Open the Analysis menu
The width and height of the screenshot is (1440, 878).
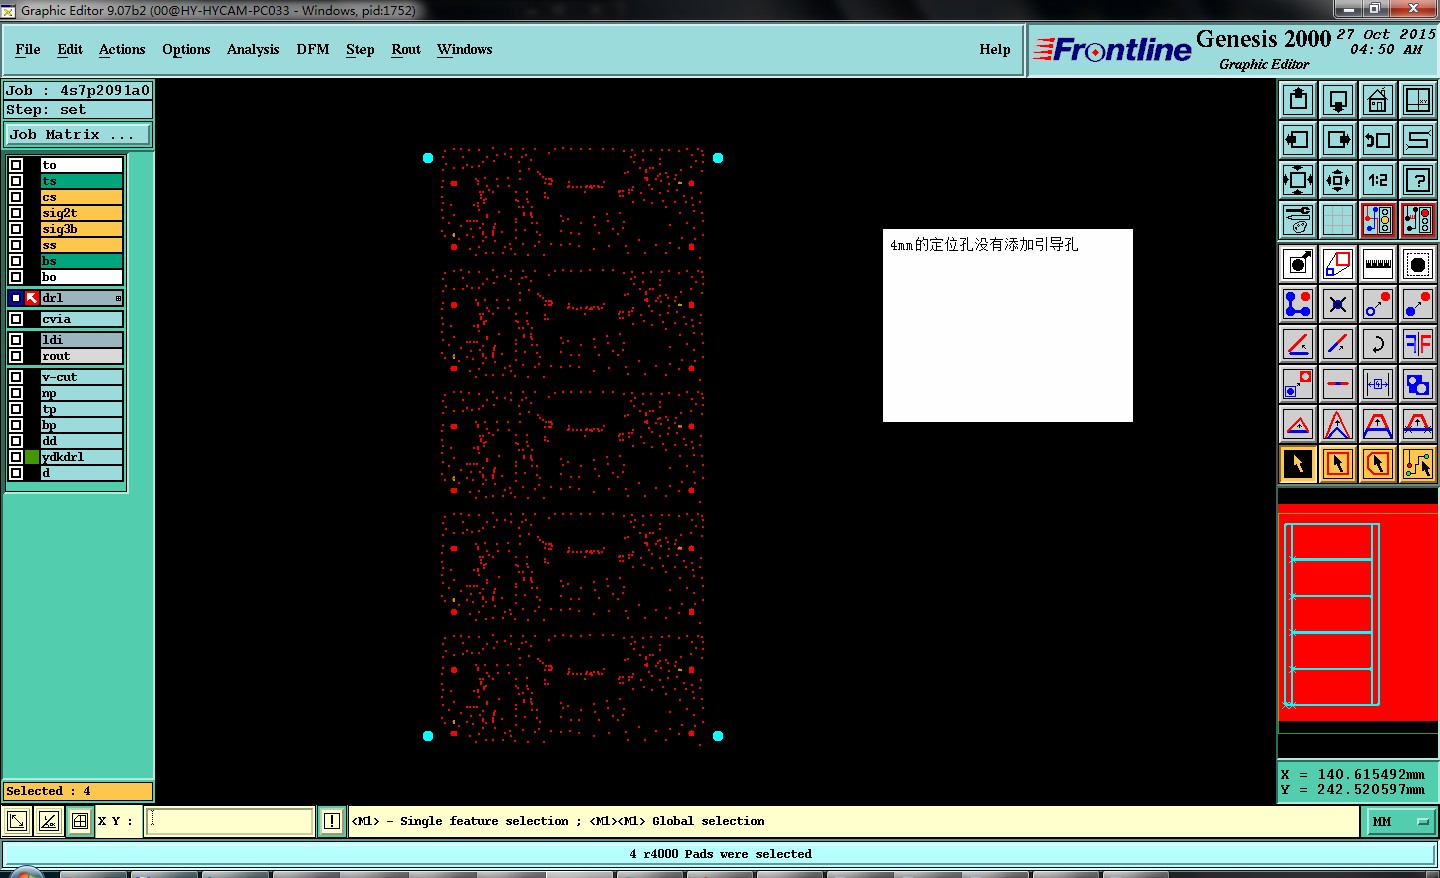click(x=253, y=49)
